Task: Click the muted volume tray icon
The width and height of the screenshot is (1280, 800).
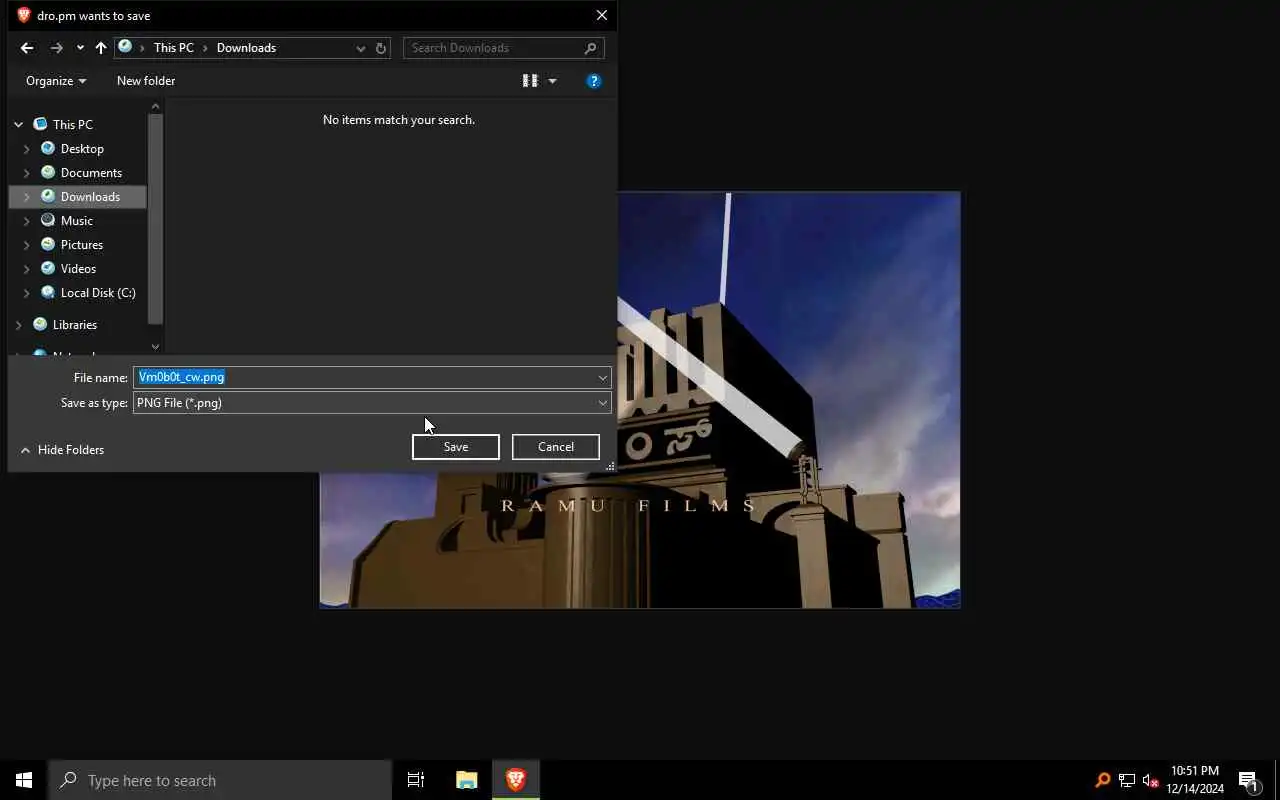Action: point(1151,780)
